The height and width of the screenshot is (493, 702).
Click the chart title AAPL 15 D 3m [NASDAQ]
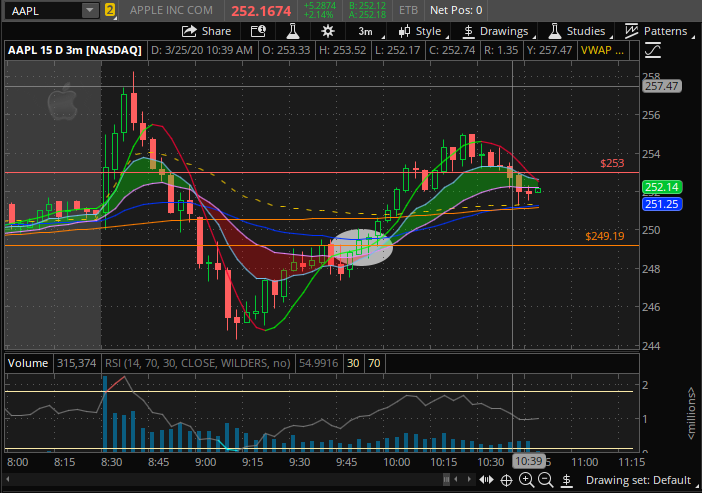[x=74, y=50]
